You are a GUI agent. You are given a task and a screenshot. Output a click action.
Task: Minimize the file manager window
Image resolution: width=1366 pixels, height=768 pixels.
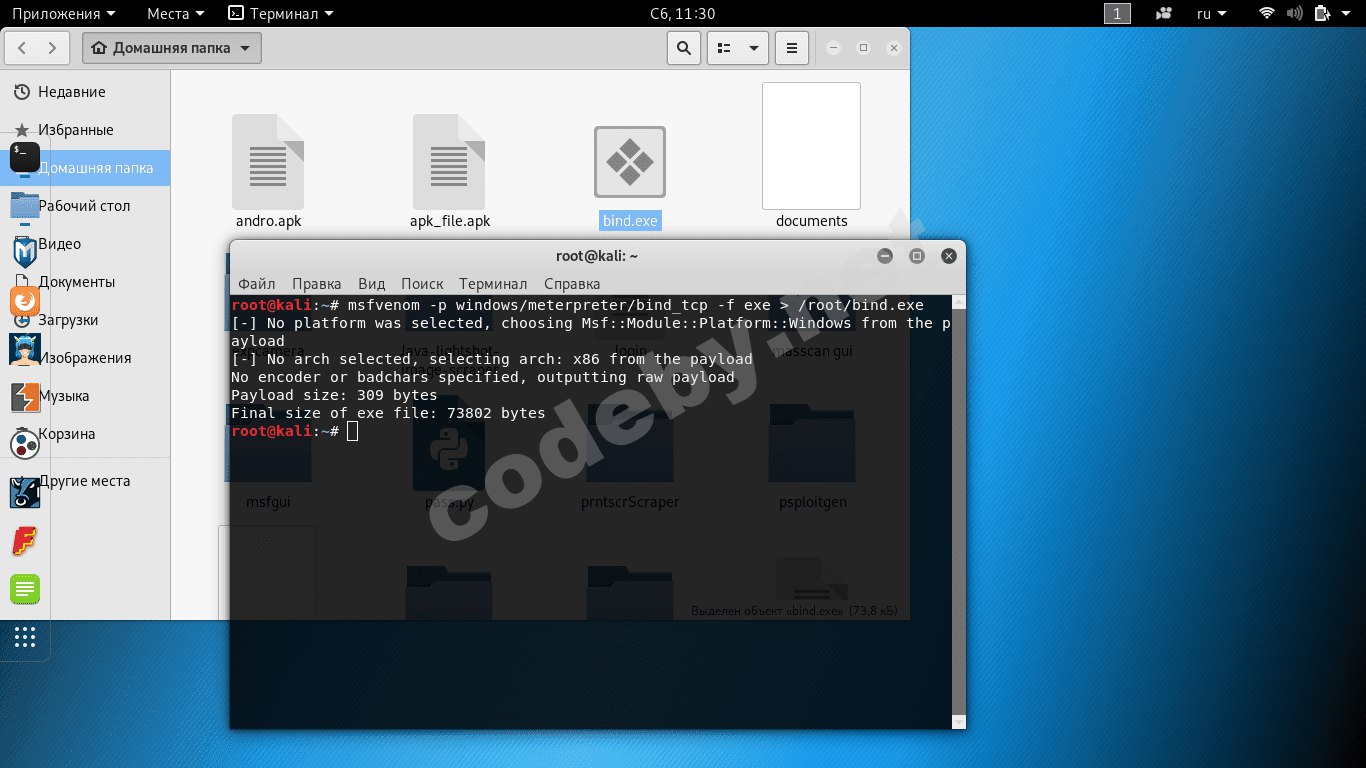833,47
